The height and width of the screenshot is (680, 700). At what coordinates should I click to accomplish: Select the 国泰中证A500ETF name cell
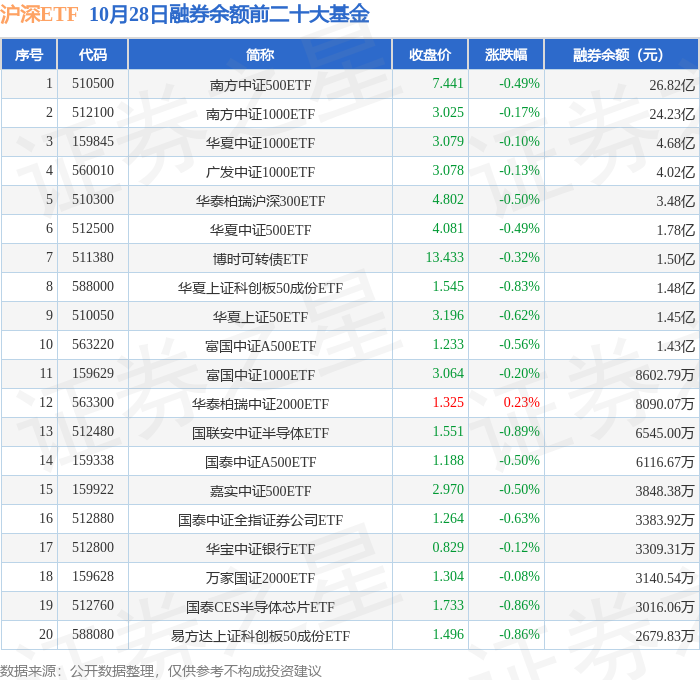click(x=260, y=462)
